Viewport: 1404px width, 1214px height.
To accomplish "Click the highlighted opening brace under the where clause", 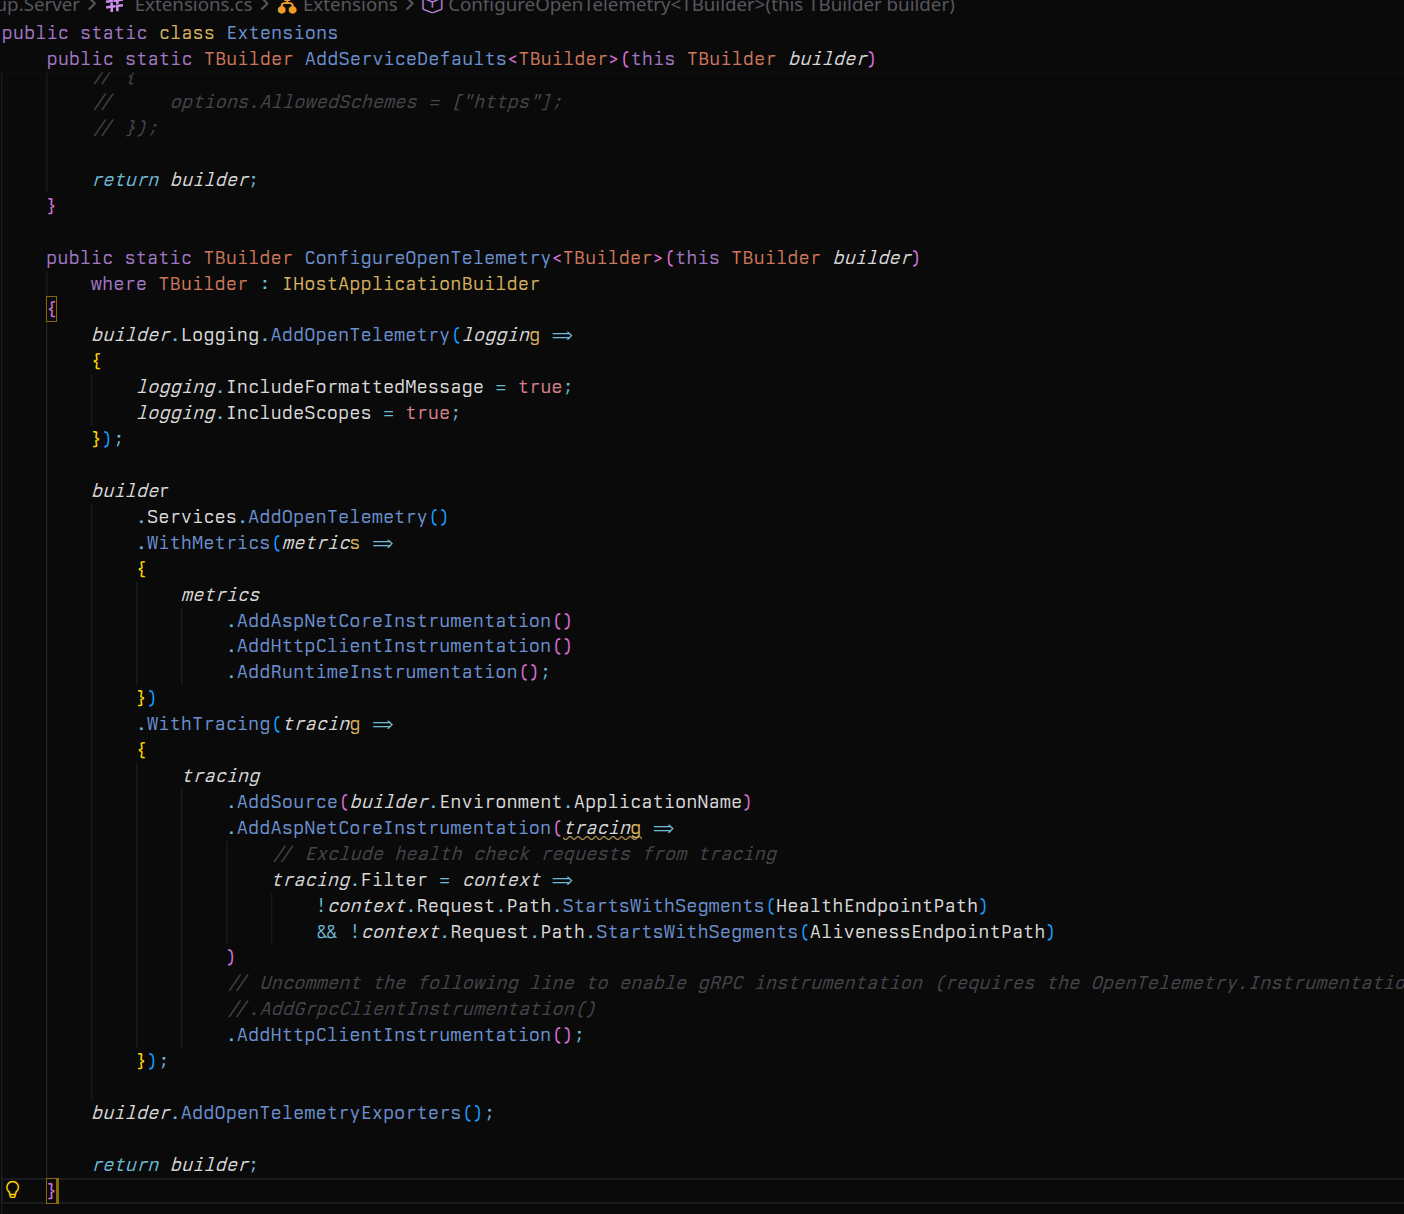I will coord(52,309).
